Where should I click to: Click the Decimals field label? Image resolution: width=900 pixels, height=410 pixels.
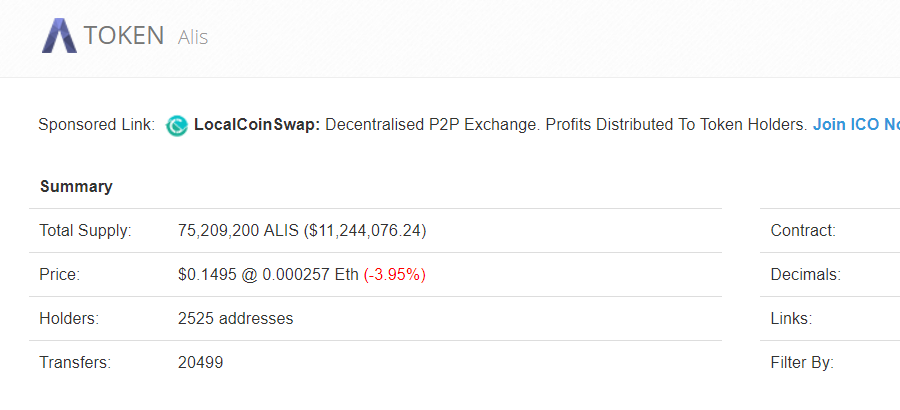805,274
